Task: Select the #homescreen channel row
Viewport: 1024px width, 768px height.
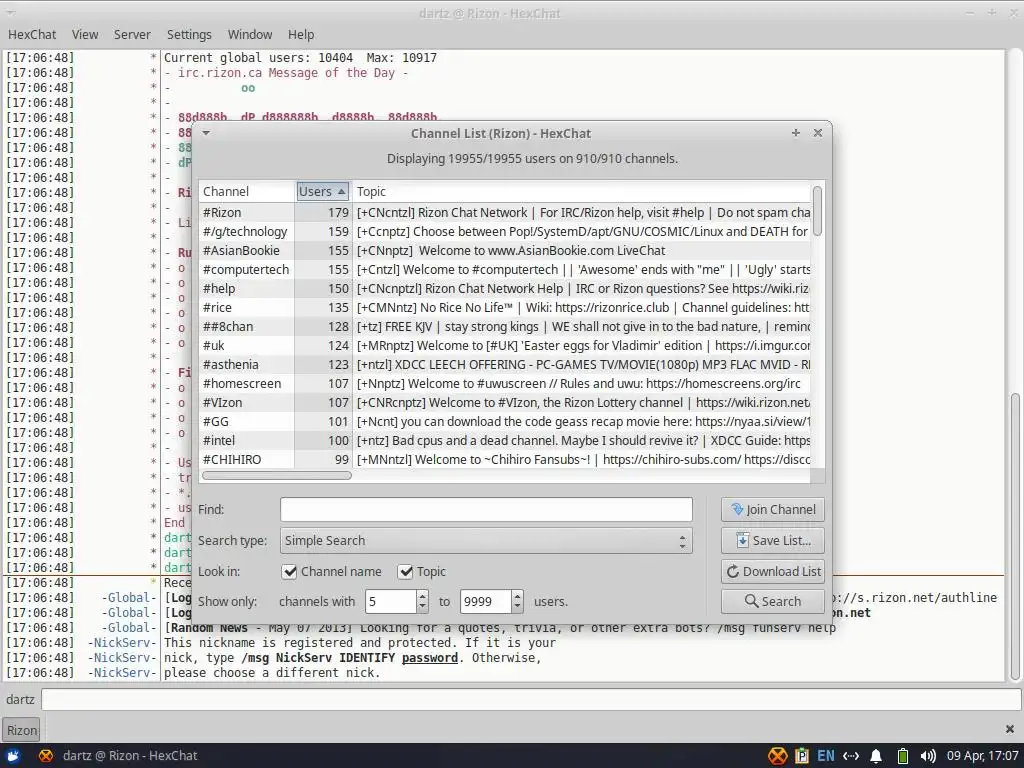Action: click(505, 383)
